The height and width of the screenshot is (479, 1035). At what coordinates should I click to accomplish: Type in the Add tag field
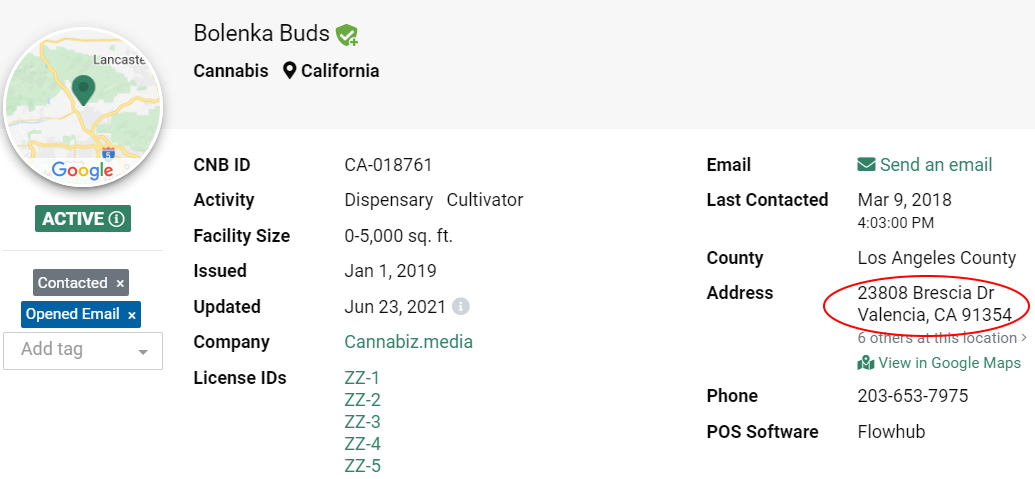(70, 350)
